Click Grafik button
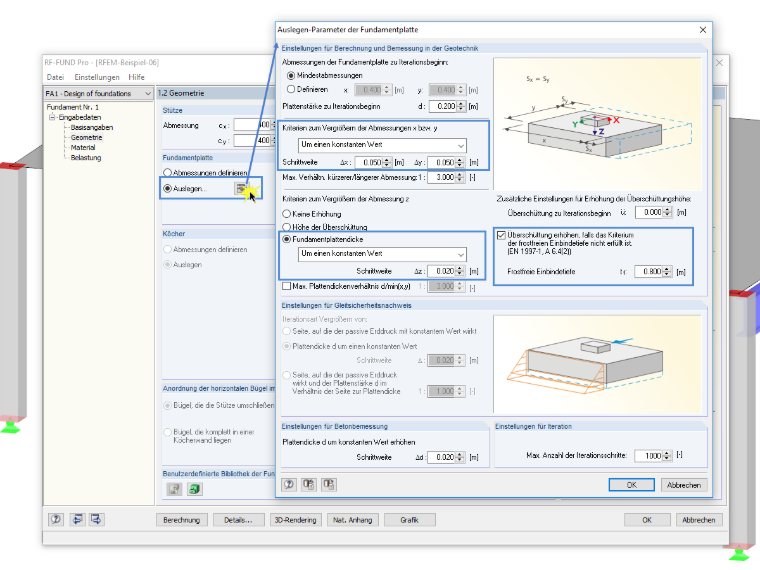760x570 pixels. 410,520
